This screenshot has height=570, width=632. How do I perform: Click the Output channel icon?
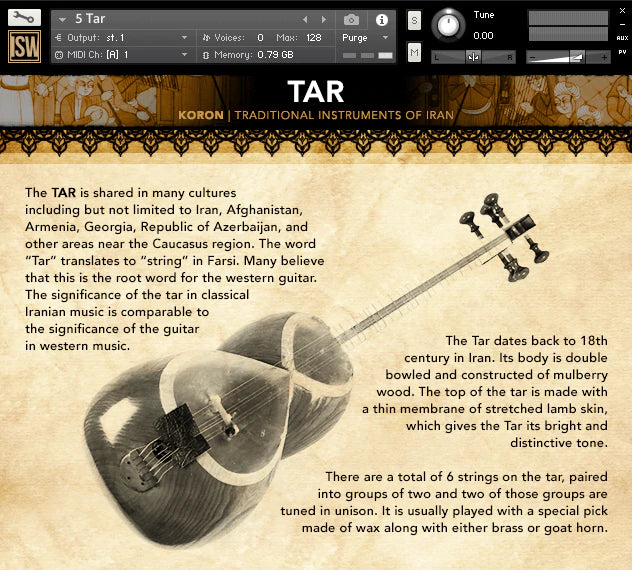tap(58, 37)
